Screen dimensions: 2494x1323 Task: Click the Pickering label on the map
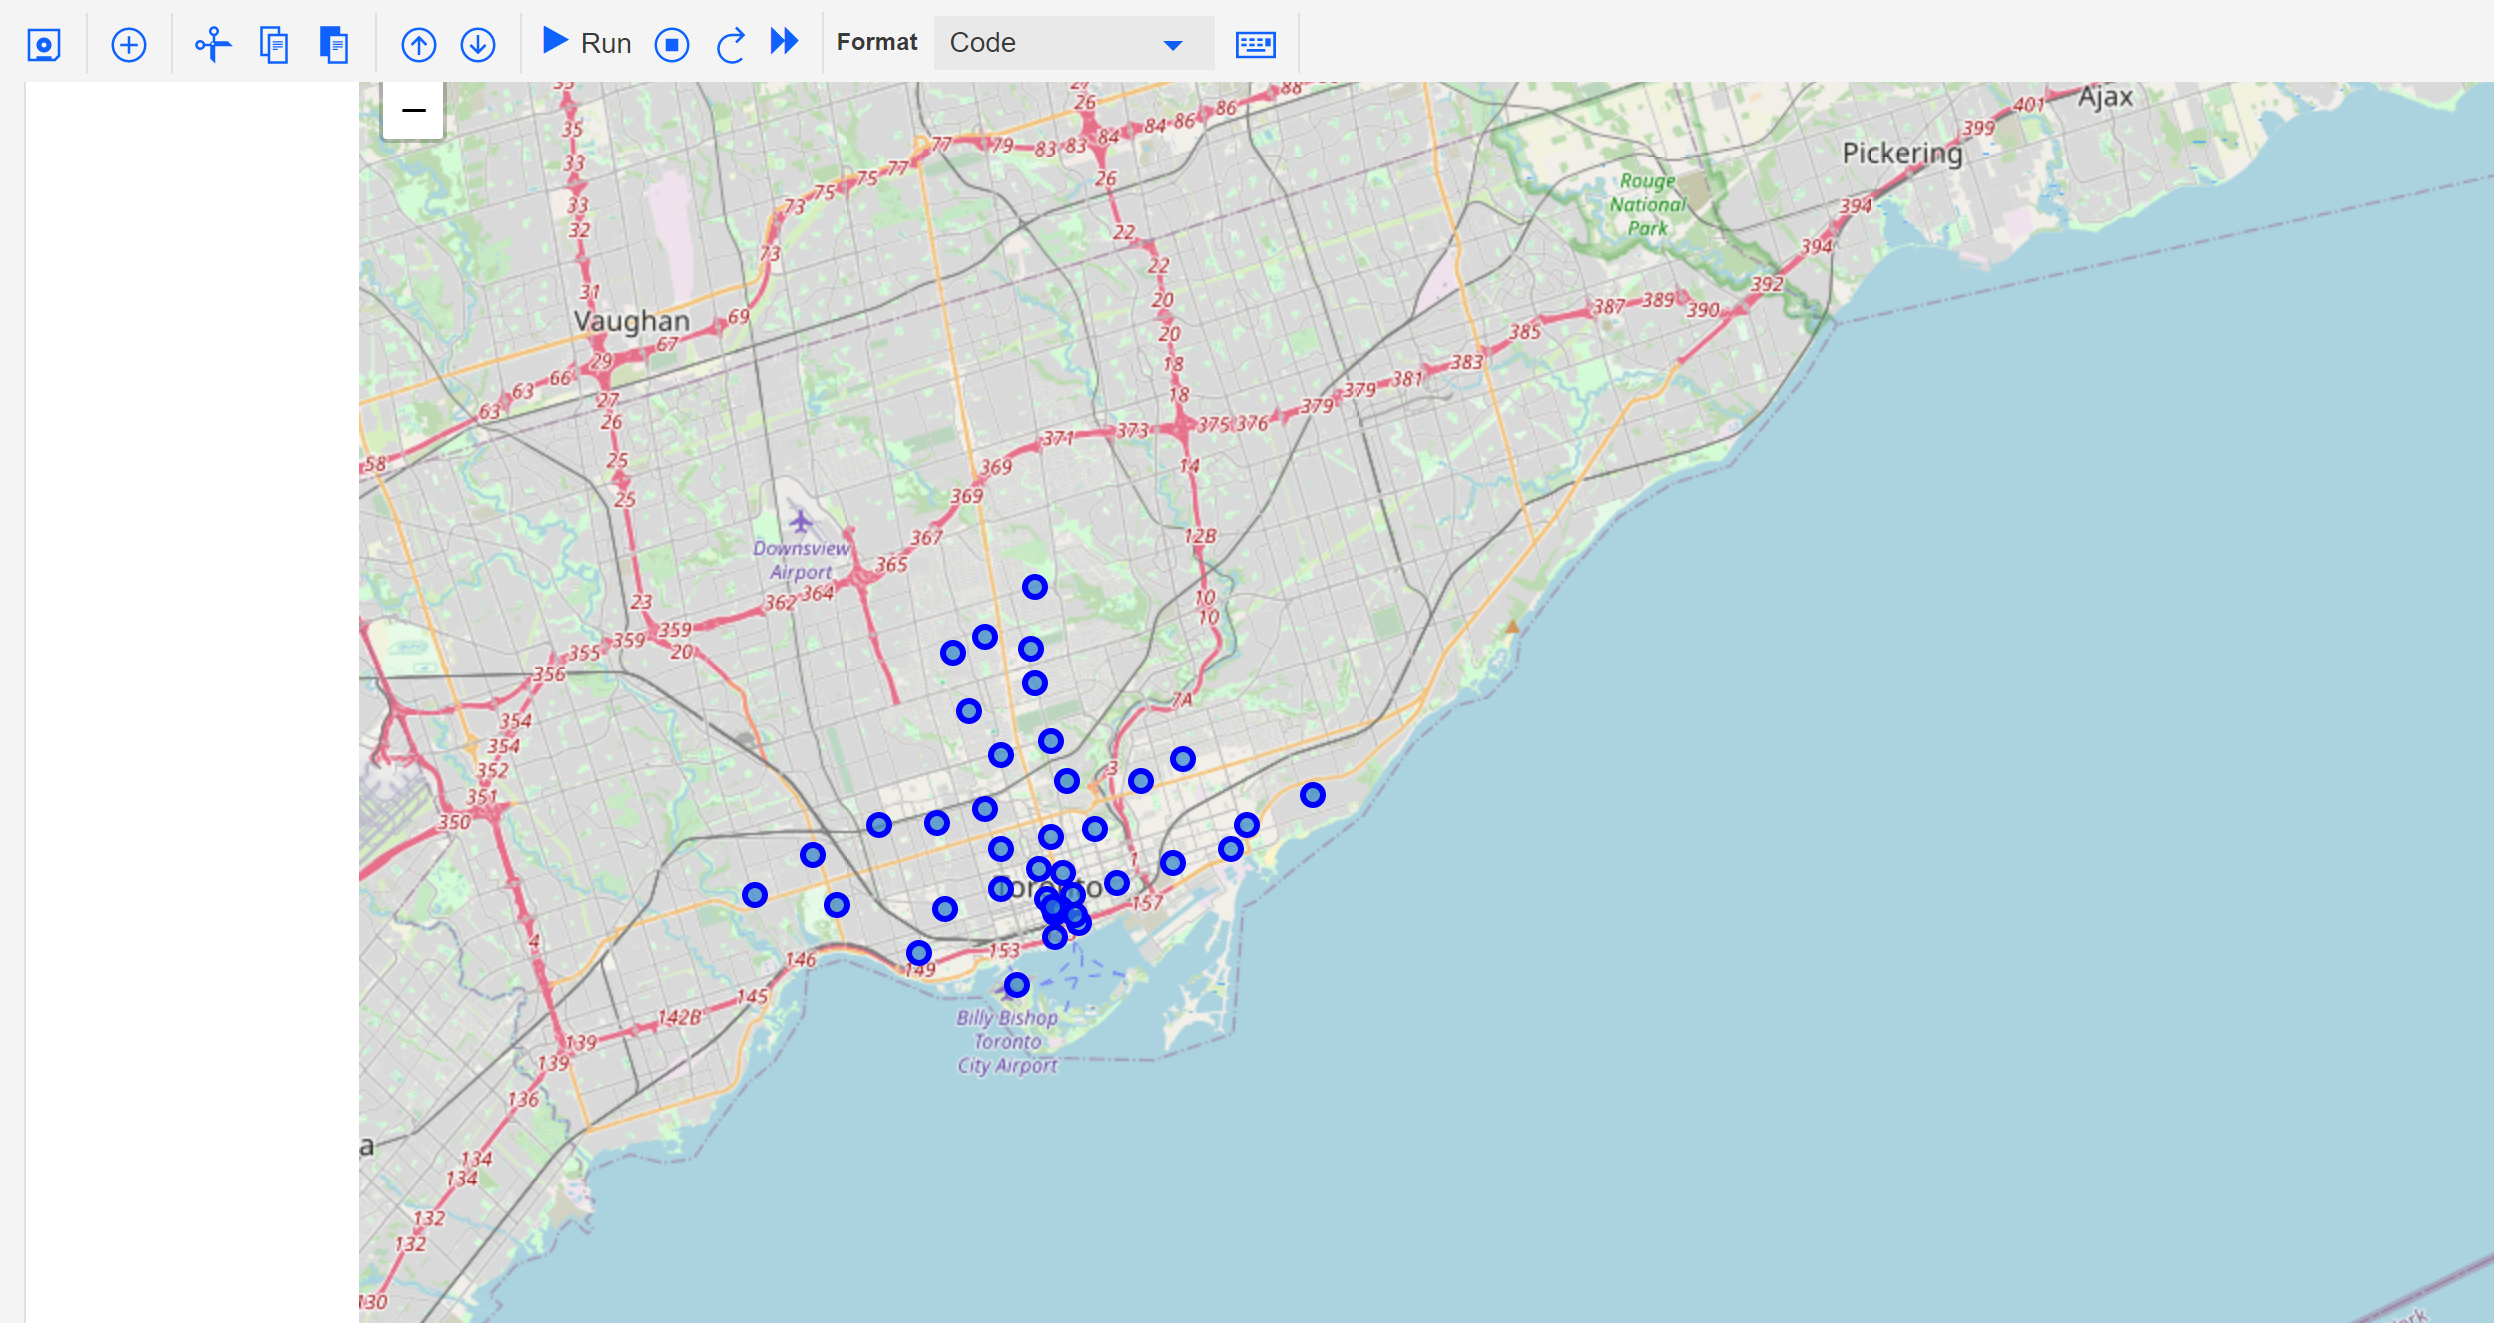coord(1902,153)
